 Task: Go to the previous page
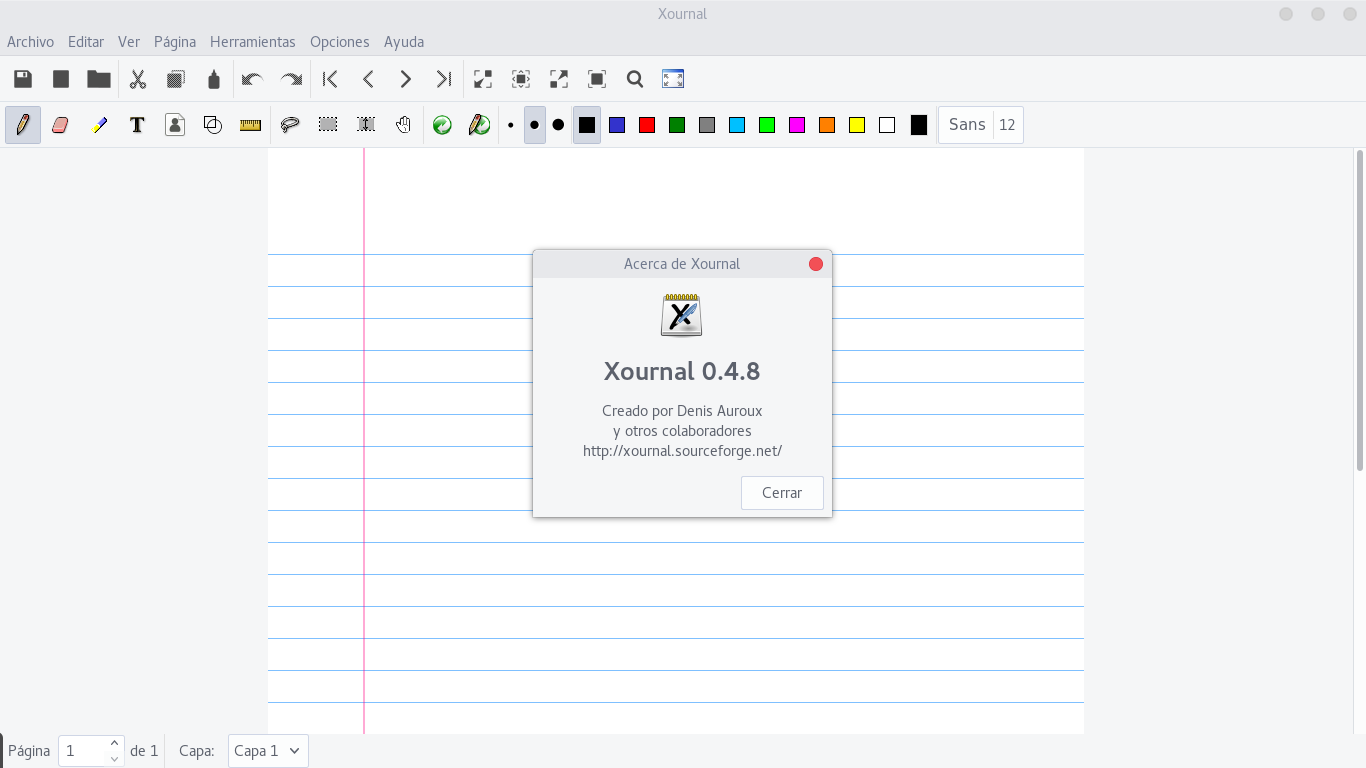368,79
